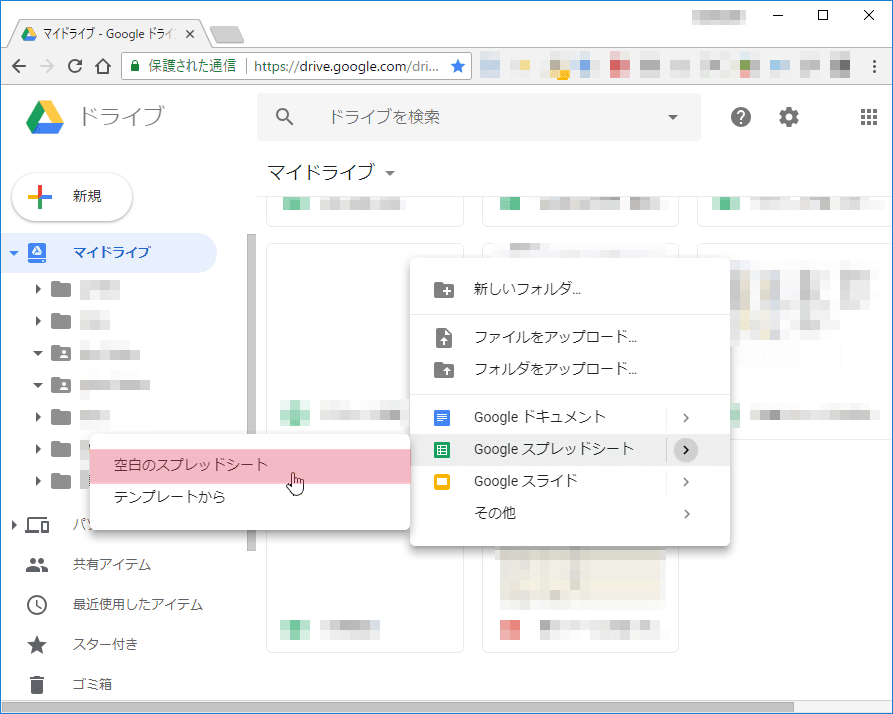
Task: Click the browser home icon
Action: (103, 66)
